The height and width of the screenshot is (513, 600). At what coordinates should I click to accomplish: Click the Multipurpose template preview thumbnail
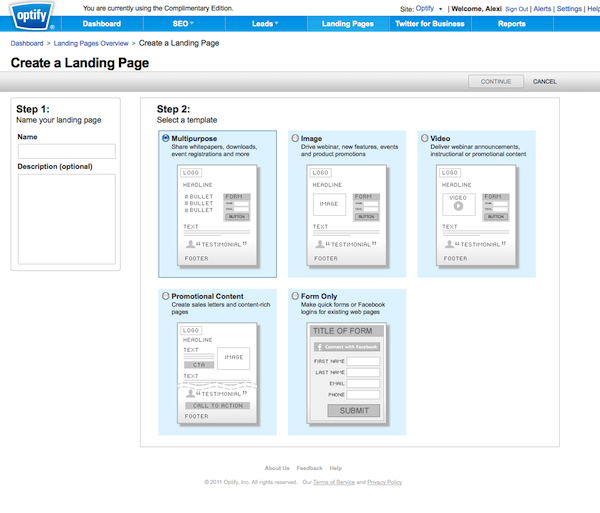218,216
